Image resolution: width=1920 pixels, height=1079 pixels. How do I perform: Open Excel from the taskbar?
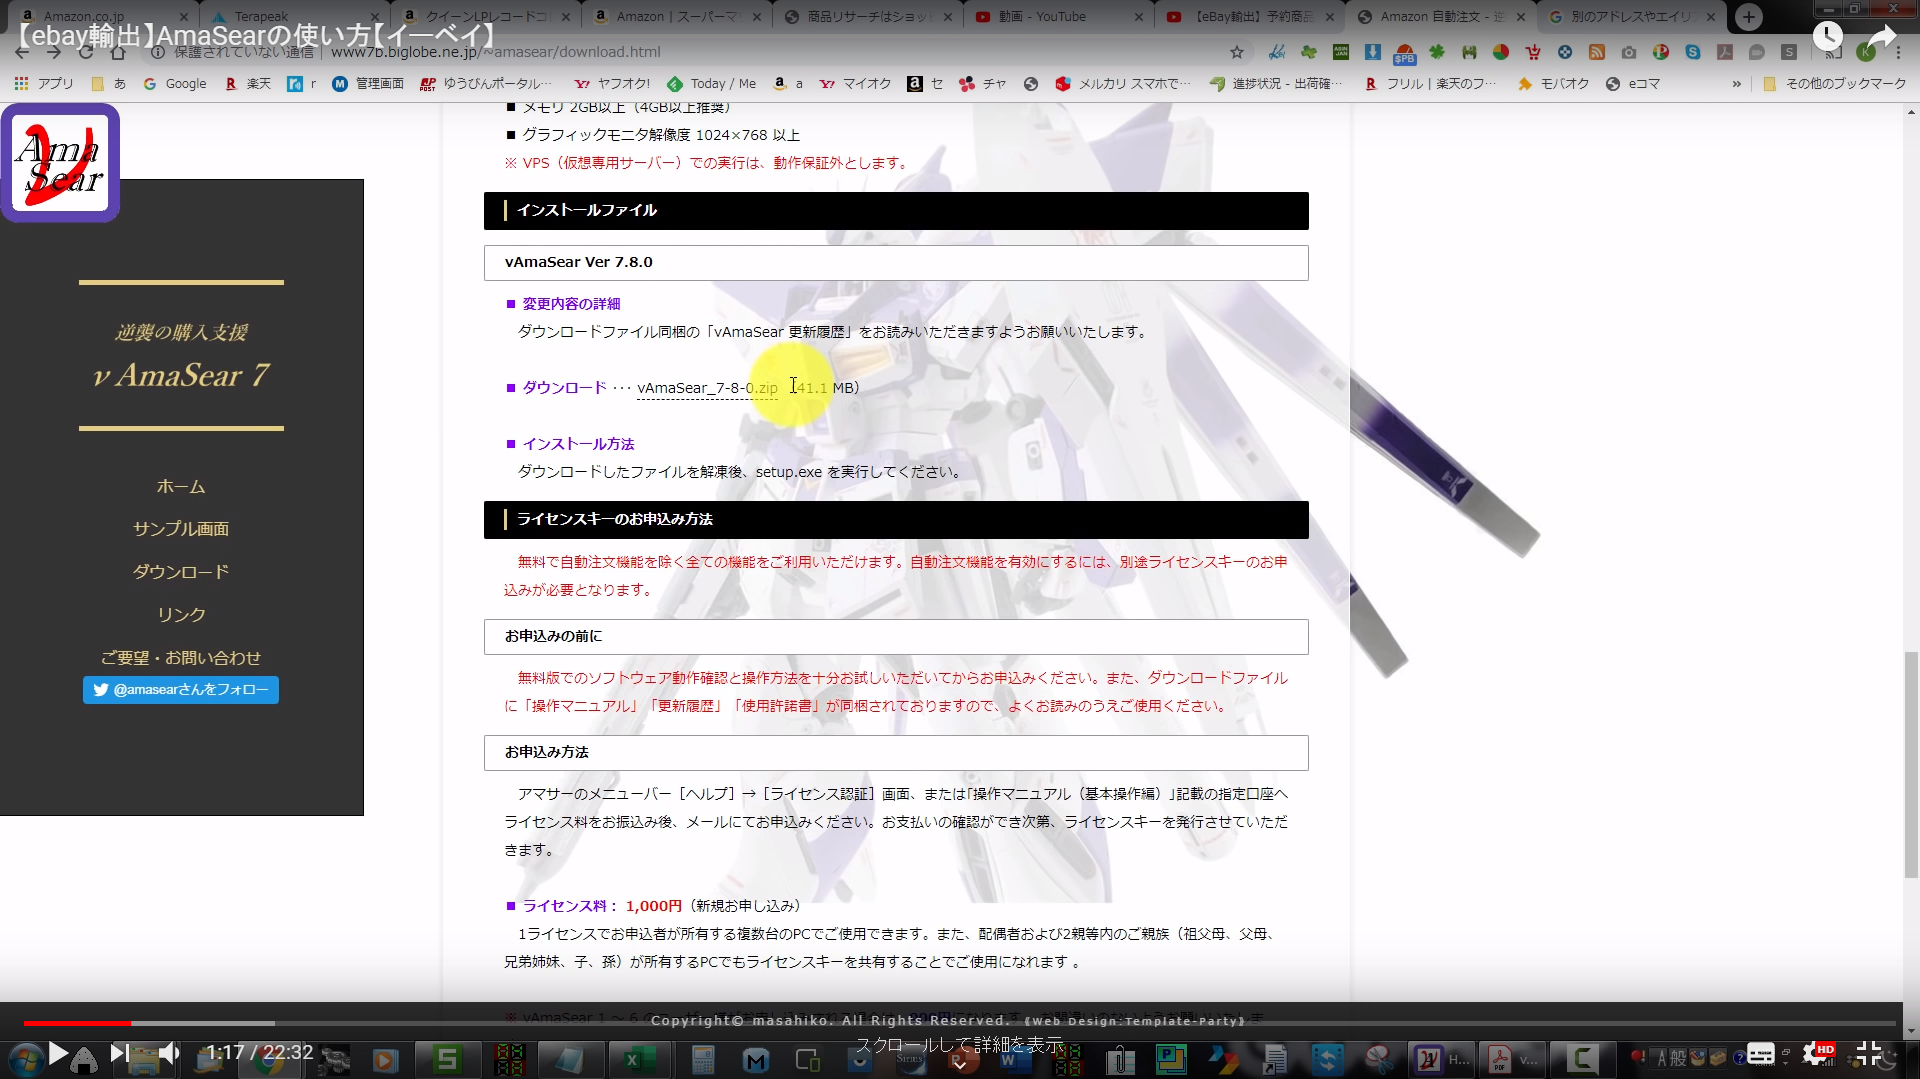639,1059
